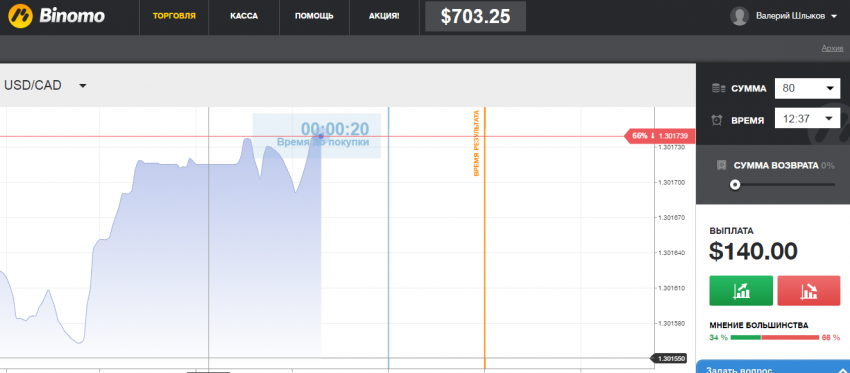Click the alarm clock icon beside ВРЕМЯ
The width and height of the screenshot is (850, 373).
(x=717, y=120)
